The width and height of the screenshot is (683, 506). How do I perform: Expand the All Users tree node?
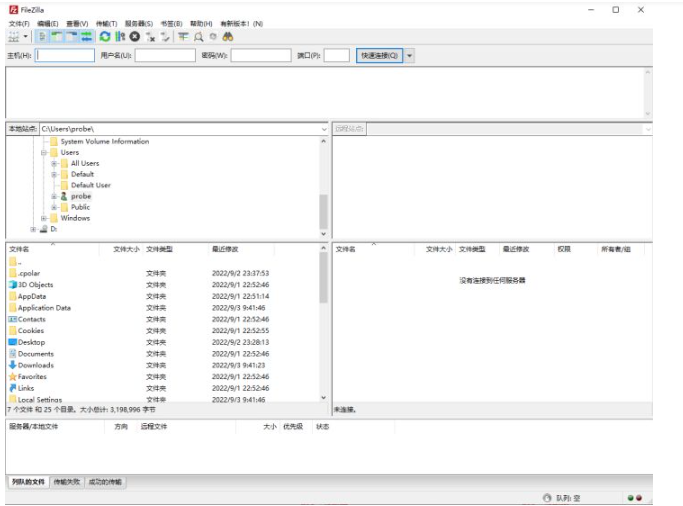[x=54, y=163]
